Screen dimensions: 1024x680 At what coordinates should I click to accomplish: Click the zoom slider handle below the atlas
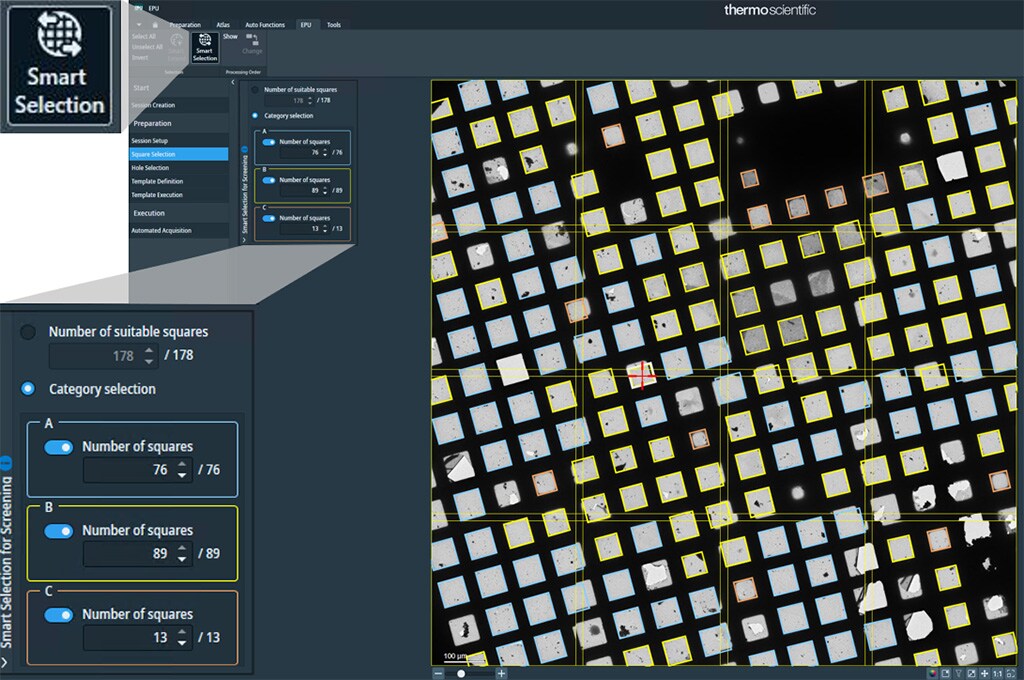click(x=460, y=673)
